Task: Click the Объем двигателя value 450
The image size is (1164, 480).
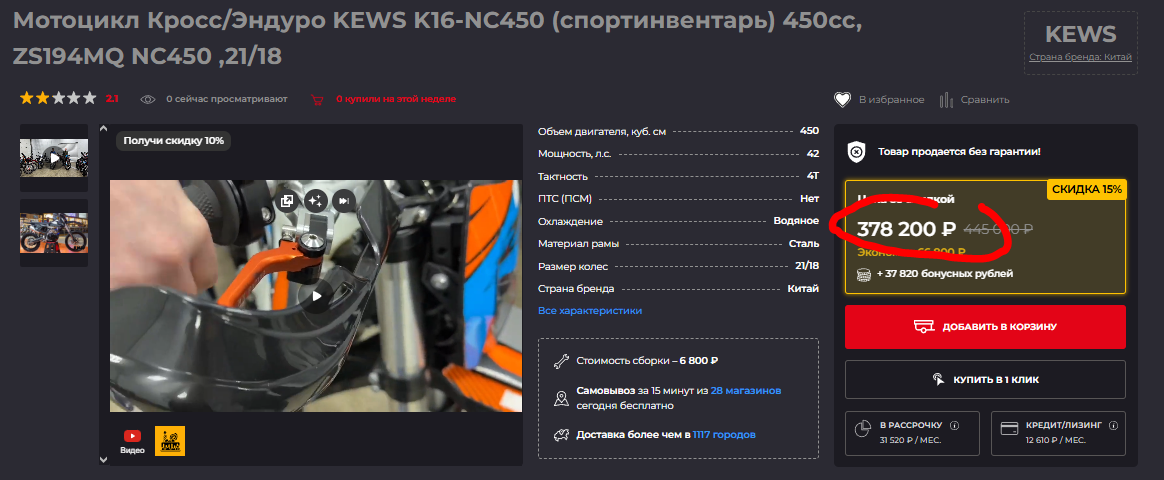Action: (x=809, y=131)
